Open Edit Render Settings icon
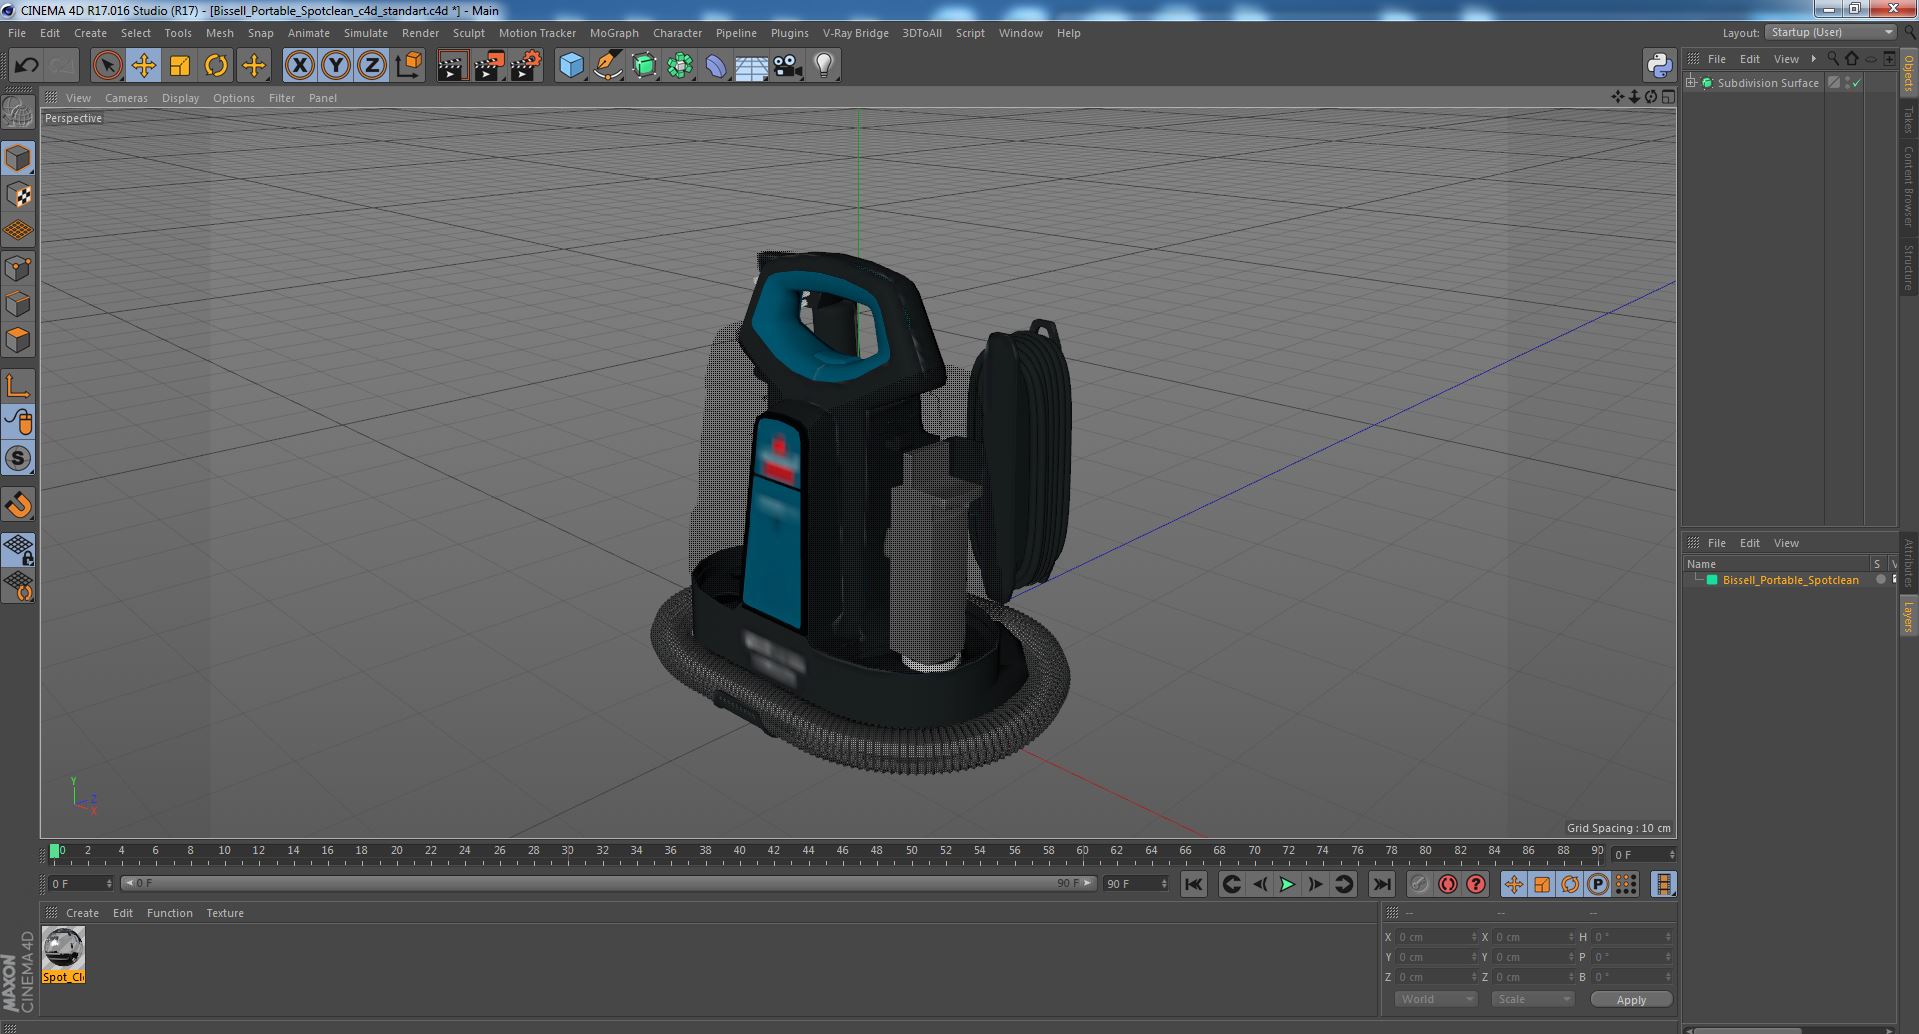Viewport: 1919px width, 1034px height. tap(526, 66)
